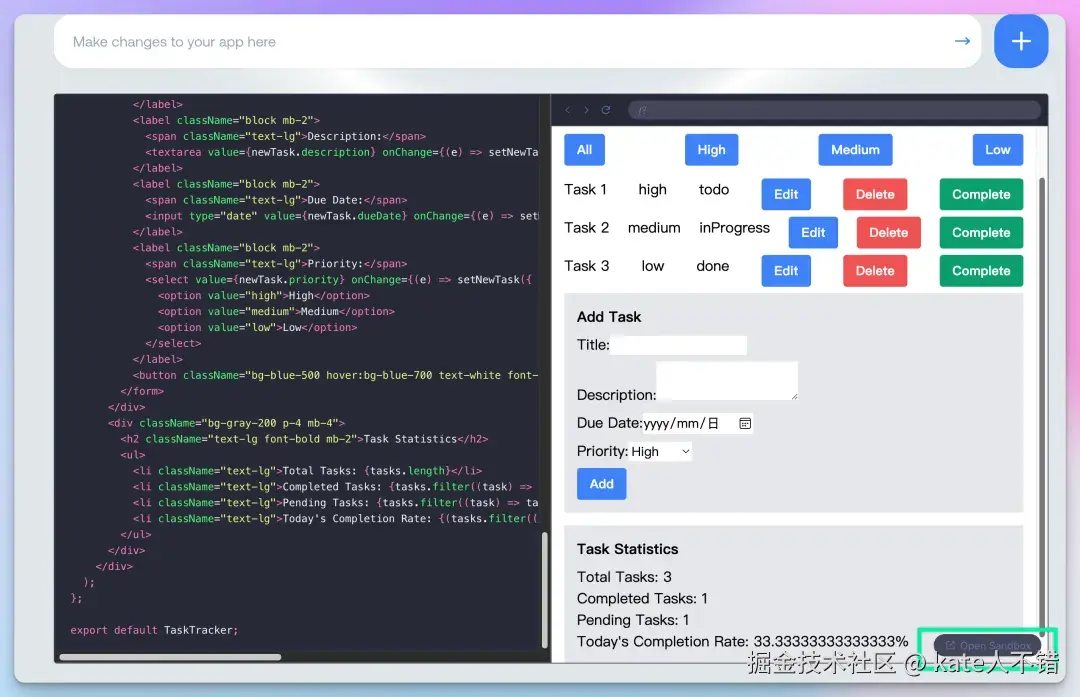Image resolution: width=1080 pixels, height=697 pixels.
Task: Open the calendar picker icon
Action: coord(745,423)
